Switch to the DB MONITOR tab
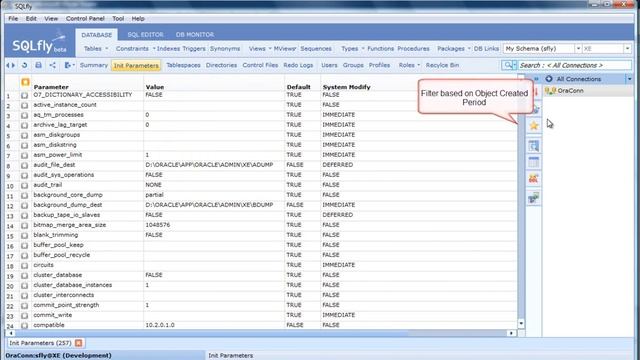Image resolution: width=640 pixels, height=360 pixels. (x=195, y=35)
